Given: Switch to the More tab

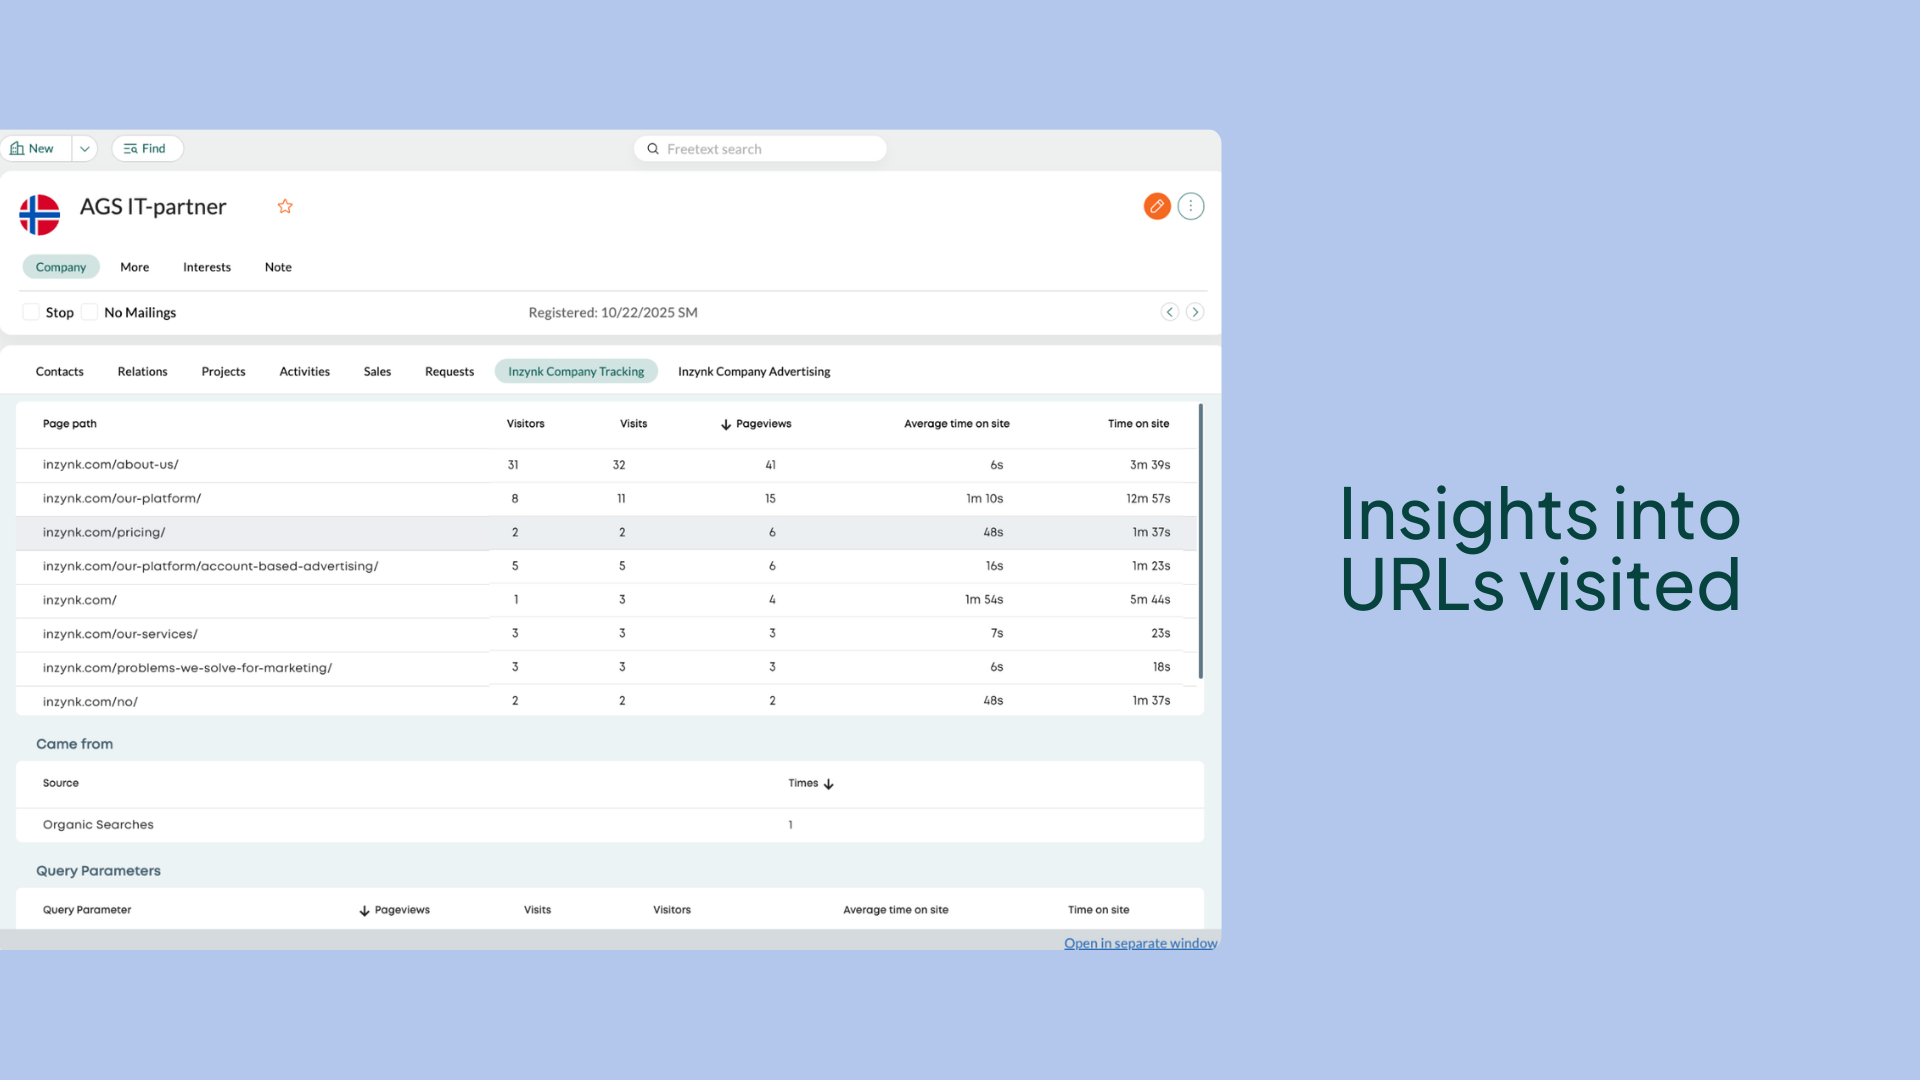Looking at the screenshot, I should (135, 267).
